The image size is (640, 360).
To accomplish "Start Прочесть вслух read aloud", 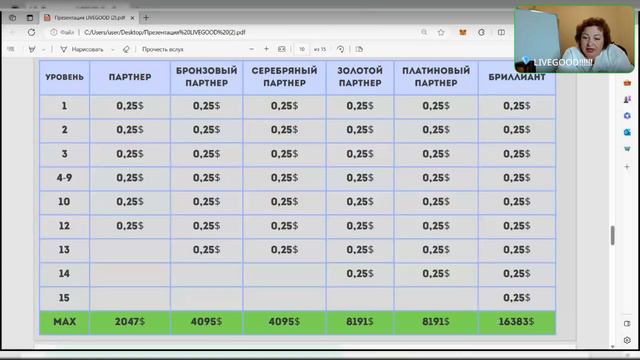I will tap(162, 49).
